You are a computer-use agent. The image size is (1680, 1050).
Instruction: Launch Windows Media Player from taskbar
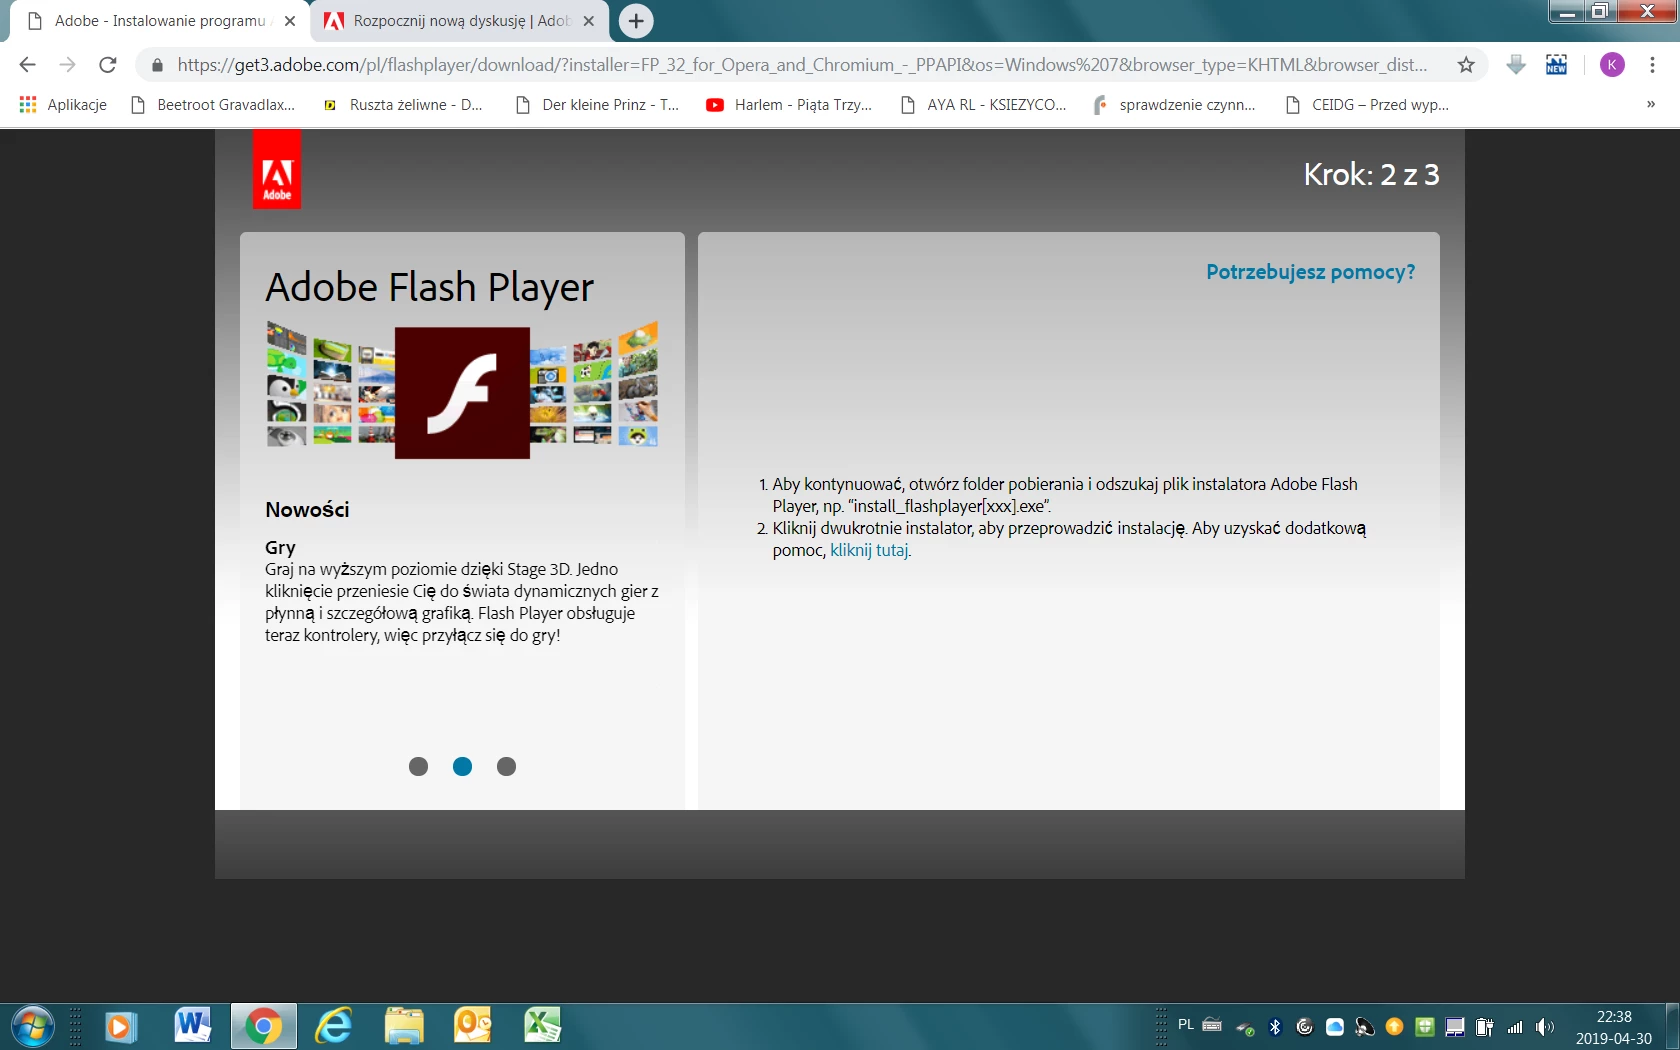tap(120, 1027)
